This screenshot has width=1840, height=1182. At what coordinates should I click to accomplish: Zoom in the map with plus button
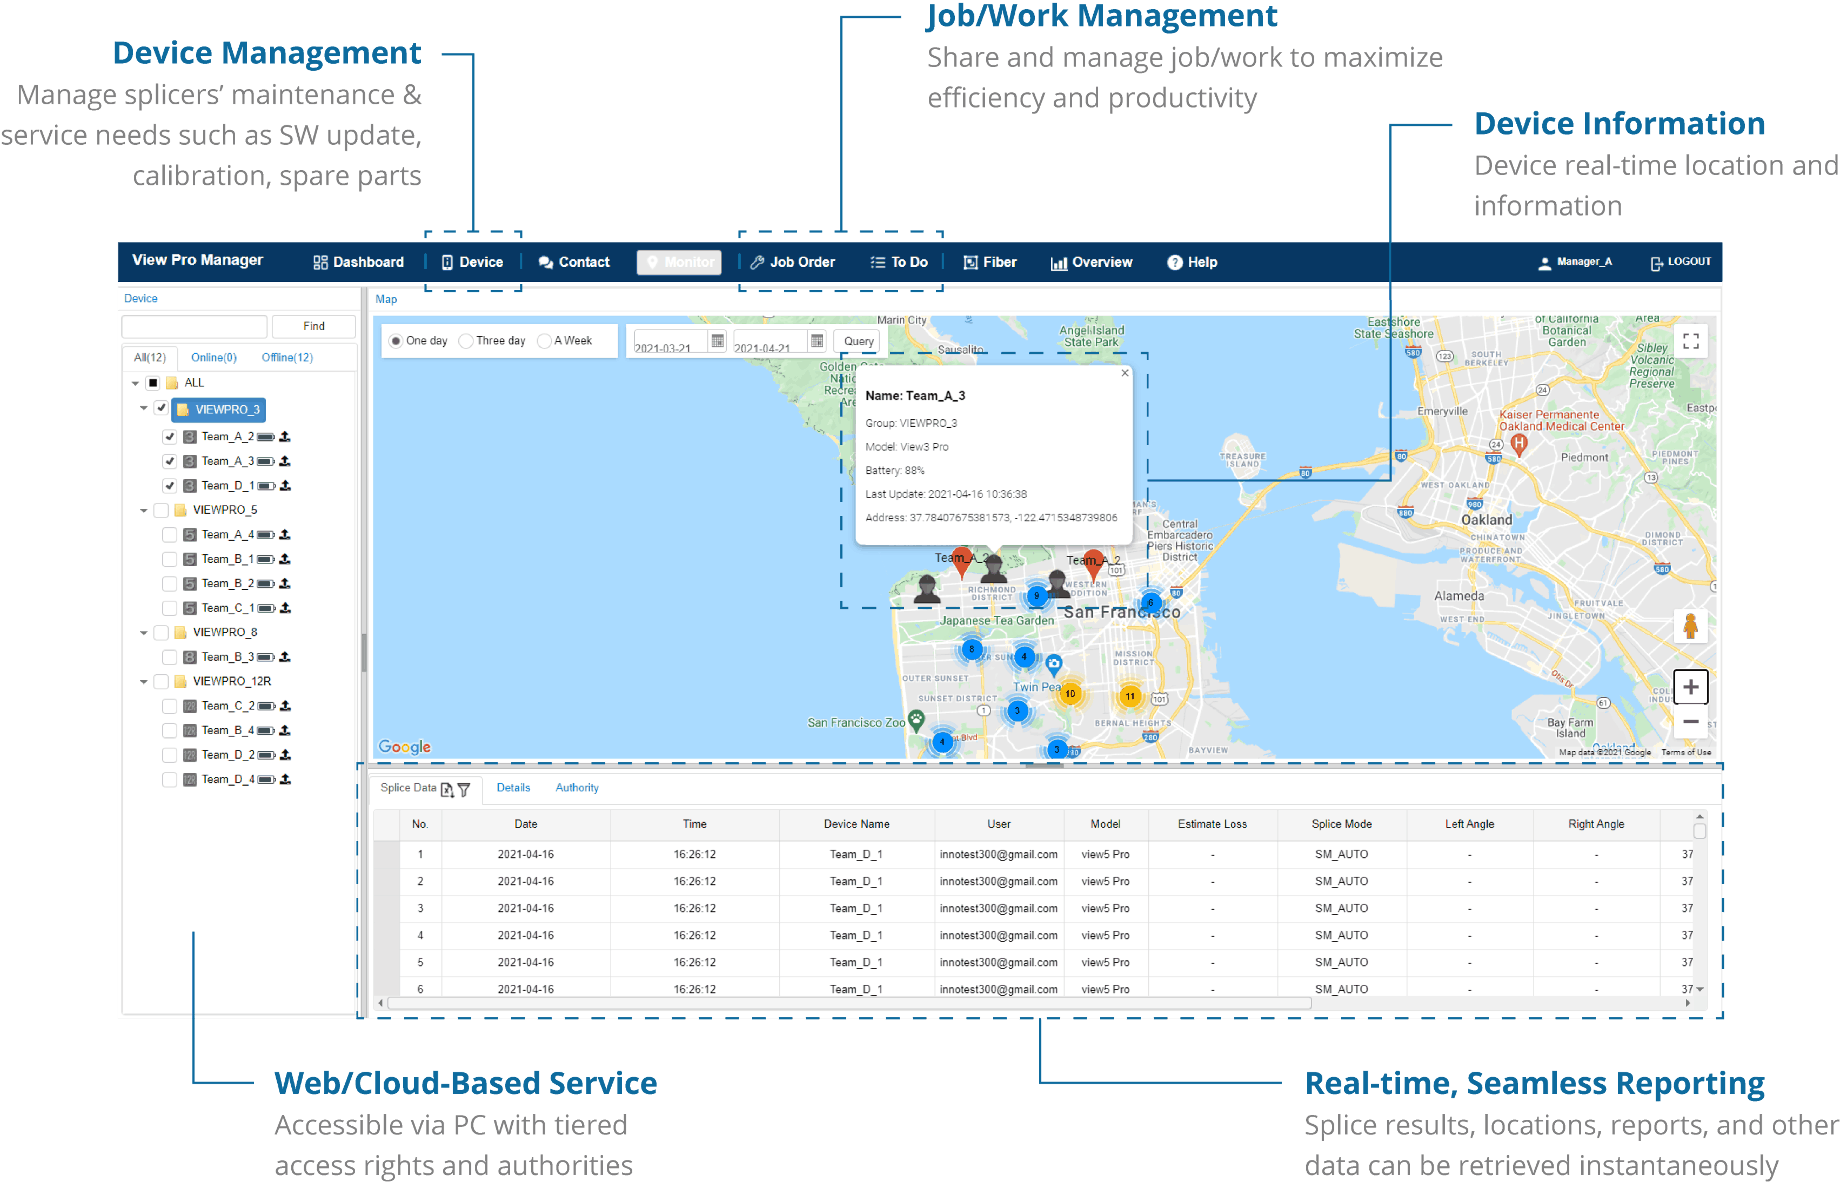[x=1690, y=687]
